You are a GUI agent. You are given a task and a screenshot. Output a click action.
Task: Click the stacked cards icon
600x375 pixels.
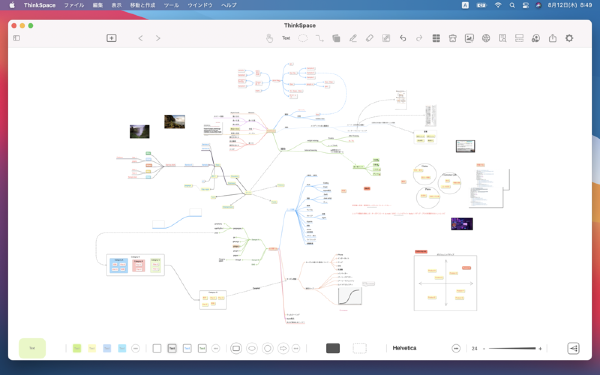336,38
